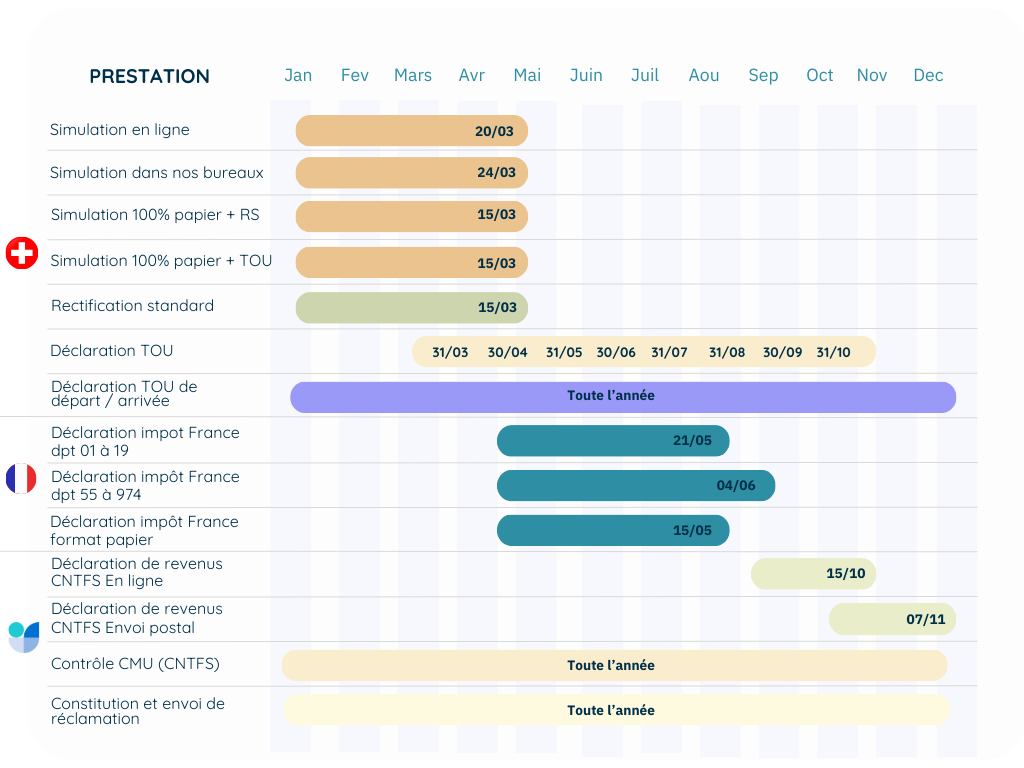This screenshot has width=1024, height=768.
Task: Click the 30/06 deadline in Déclaration TOU
Action: 616,352
